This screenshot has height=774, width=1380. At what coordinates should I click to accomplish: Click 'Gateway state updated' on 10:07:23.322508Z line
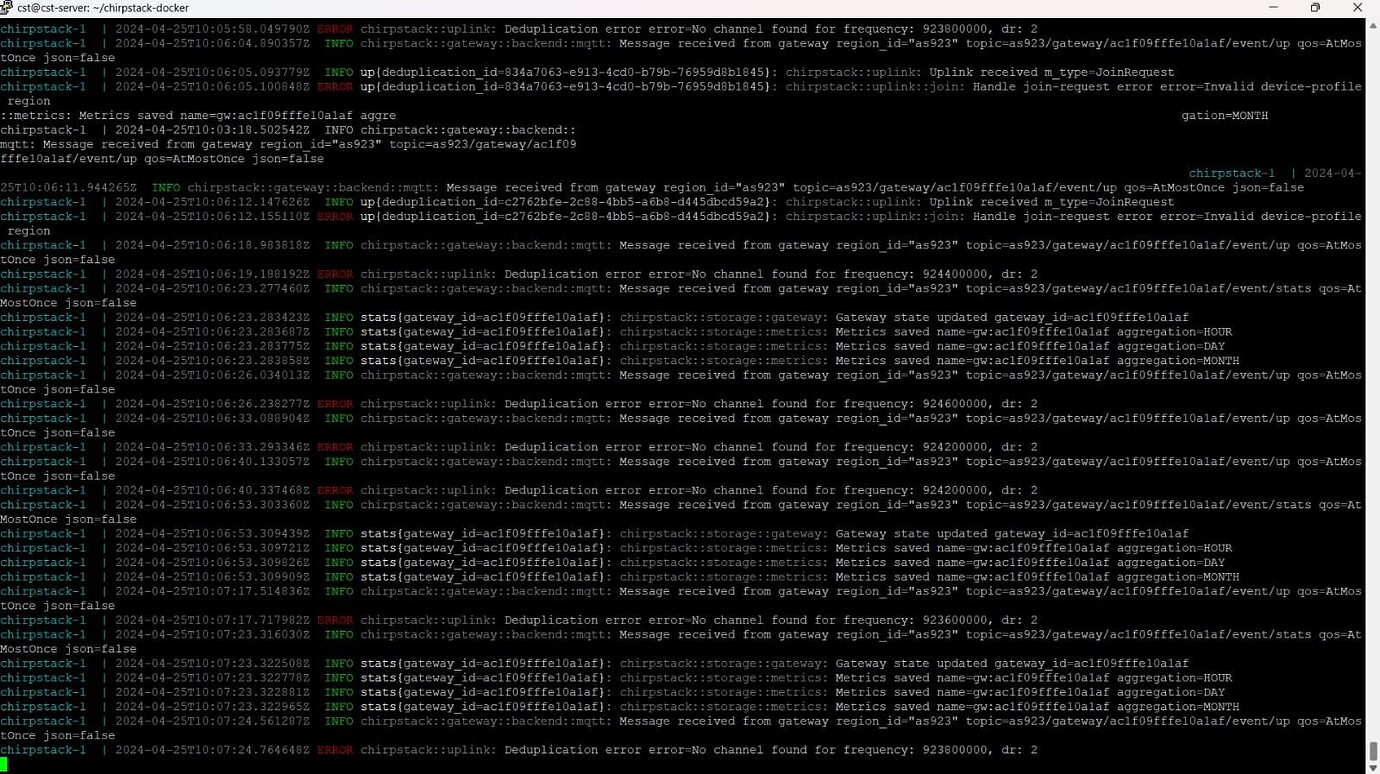[x=911, y=663]
